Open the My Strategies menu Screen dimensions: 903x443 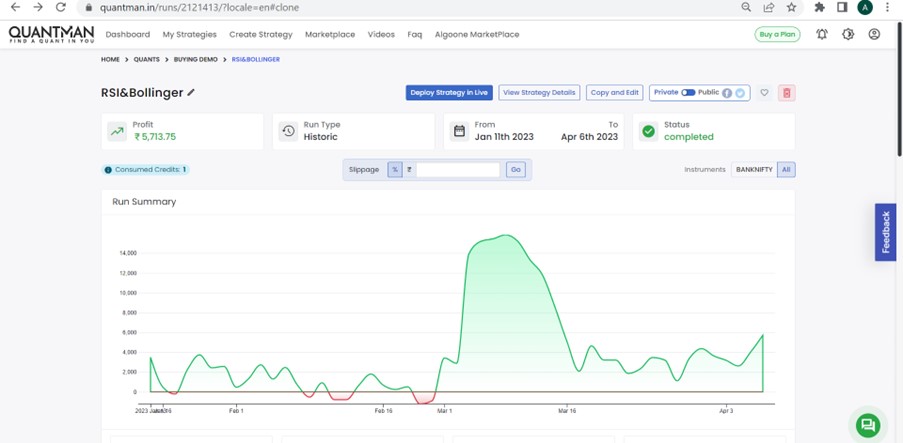click(189, 34)
